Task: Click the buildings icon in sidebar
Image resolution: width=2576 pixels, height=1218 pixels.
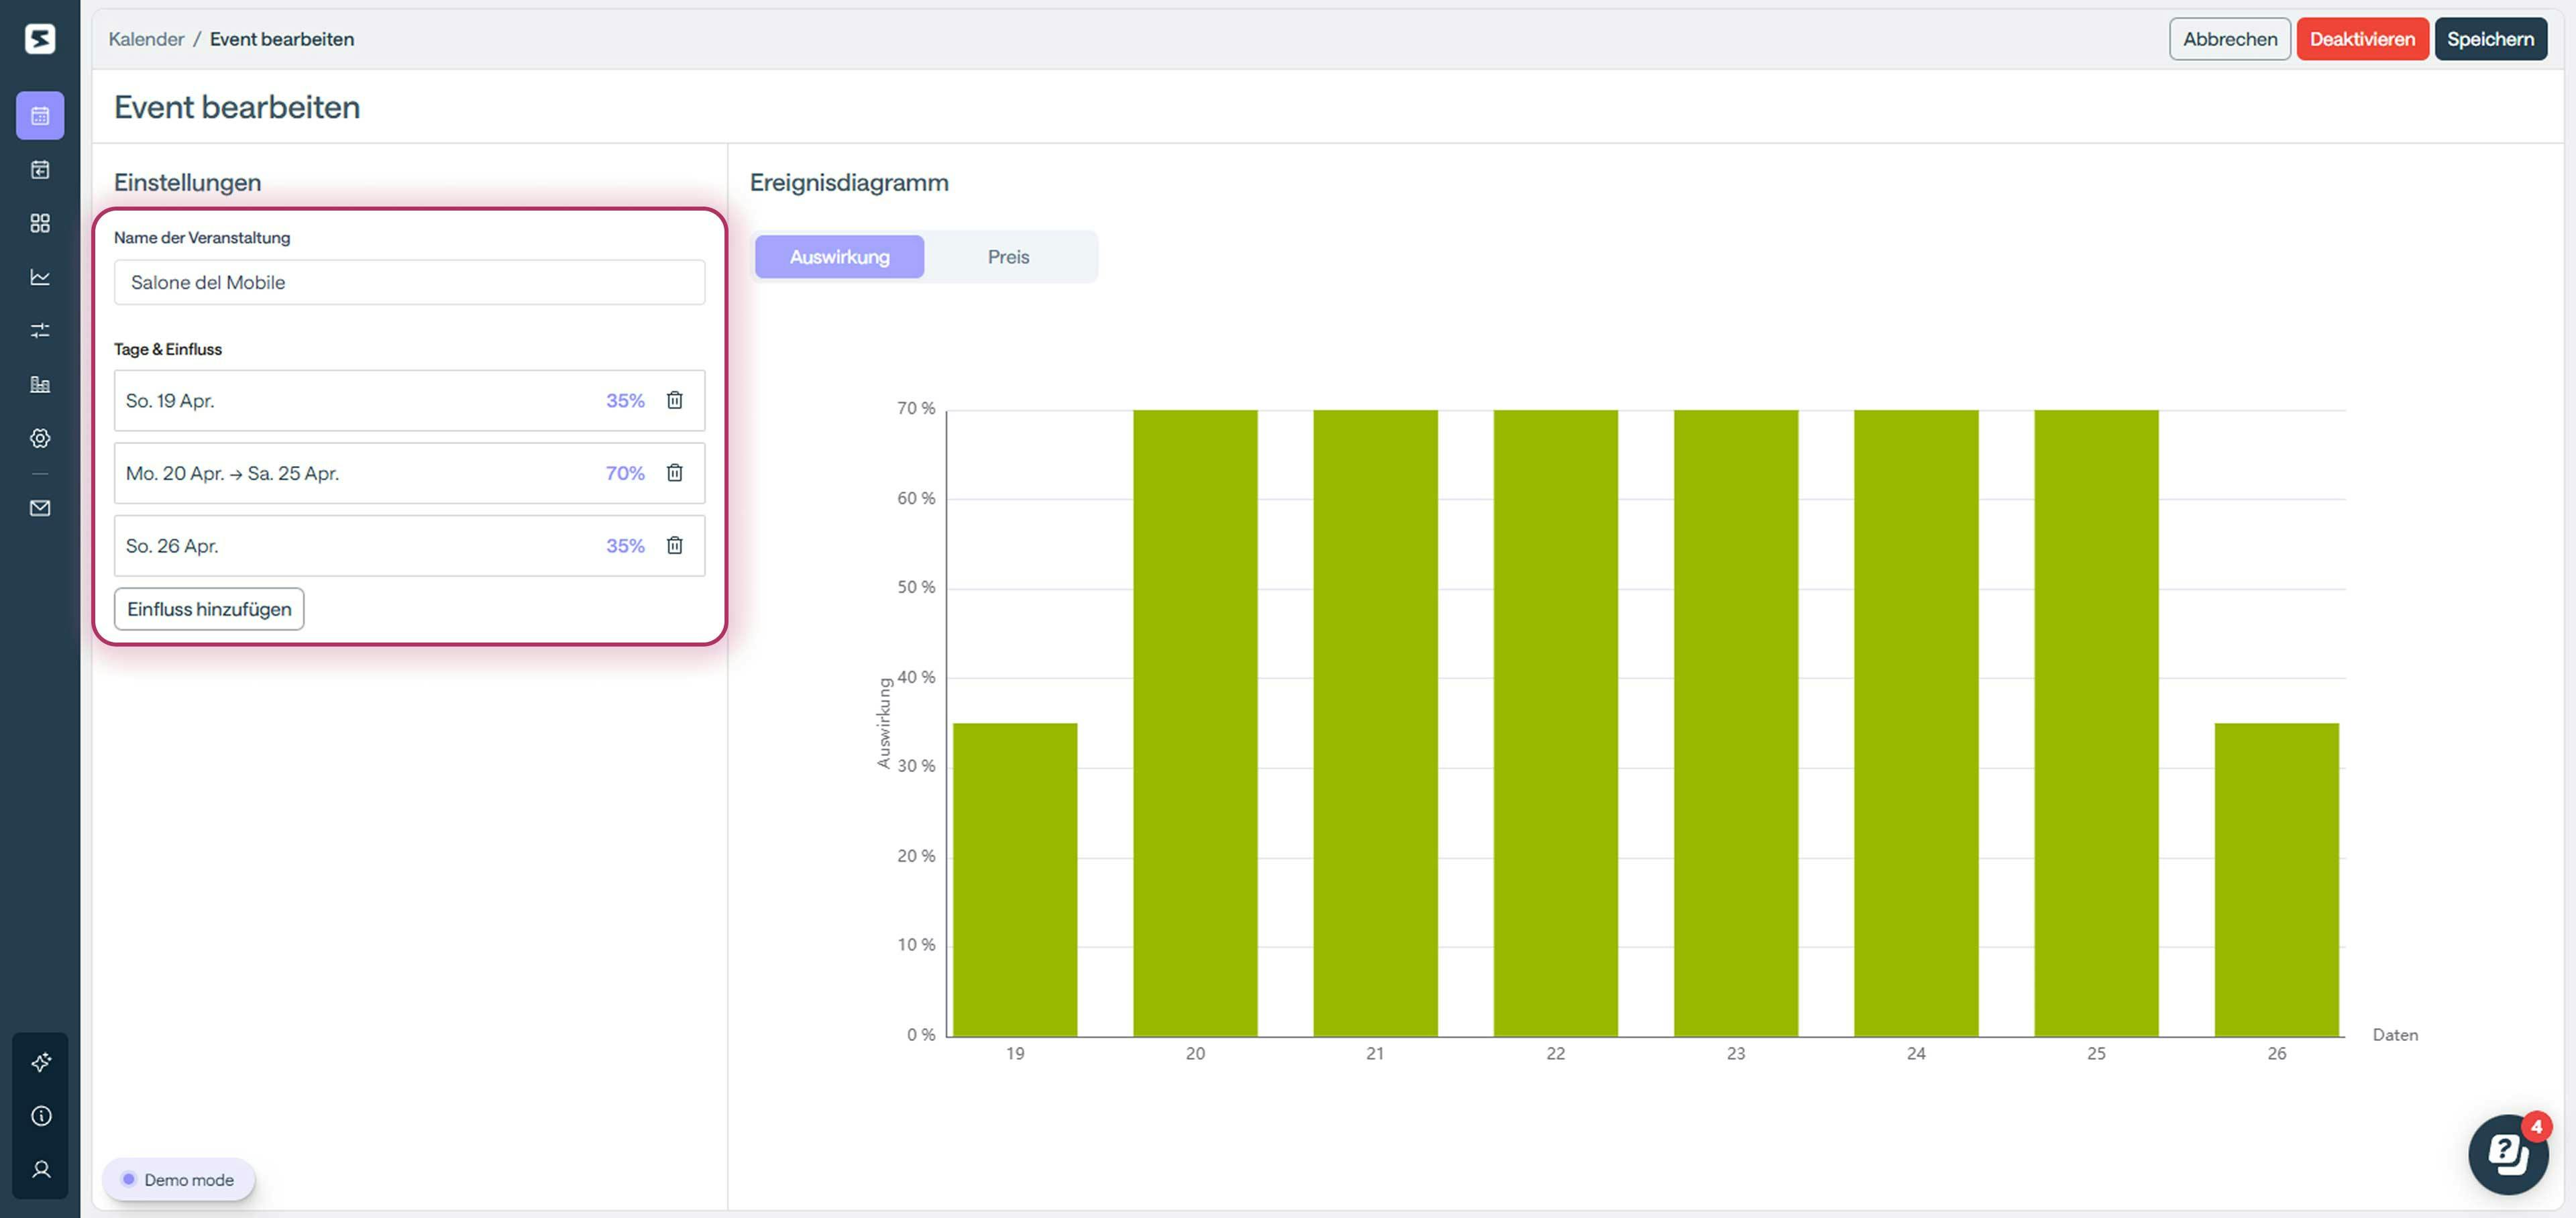Action: click(40, 384)
